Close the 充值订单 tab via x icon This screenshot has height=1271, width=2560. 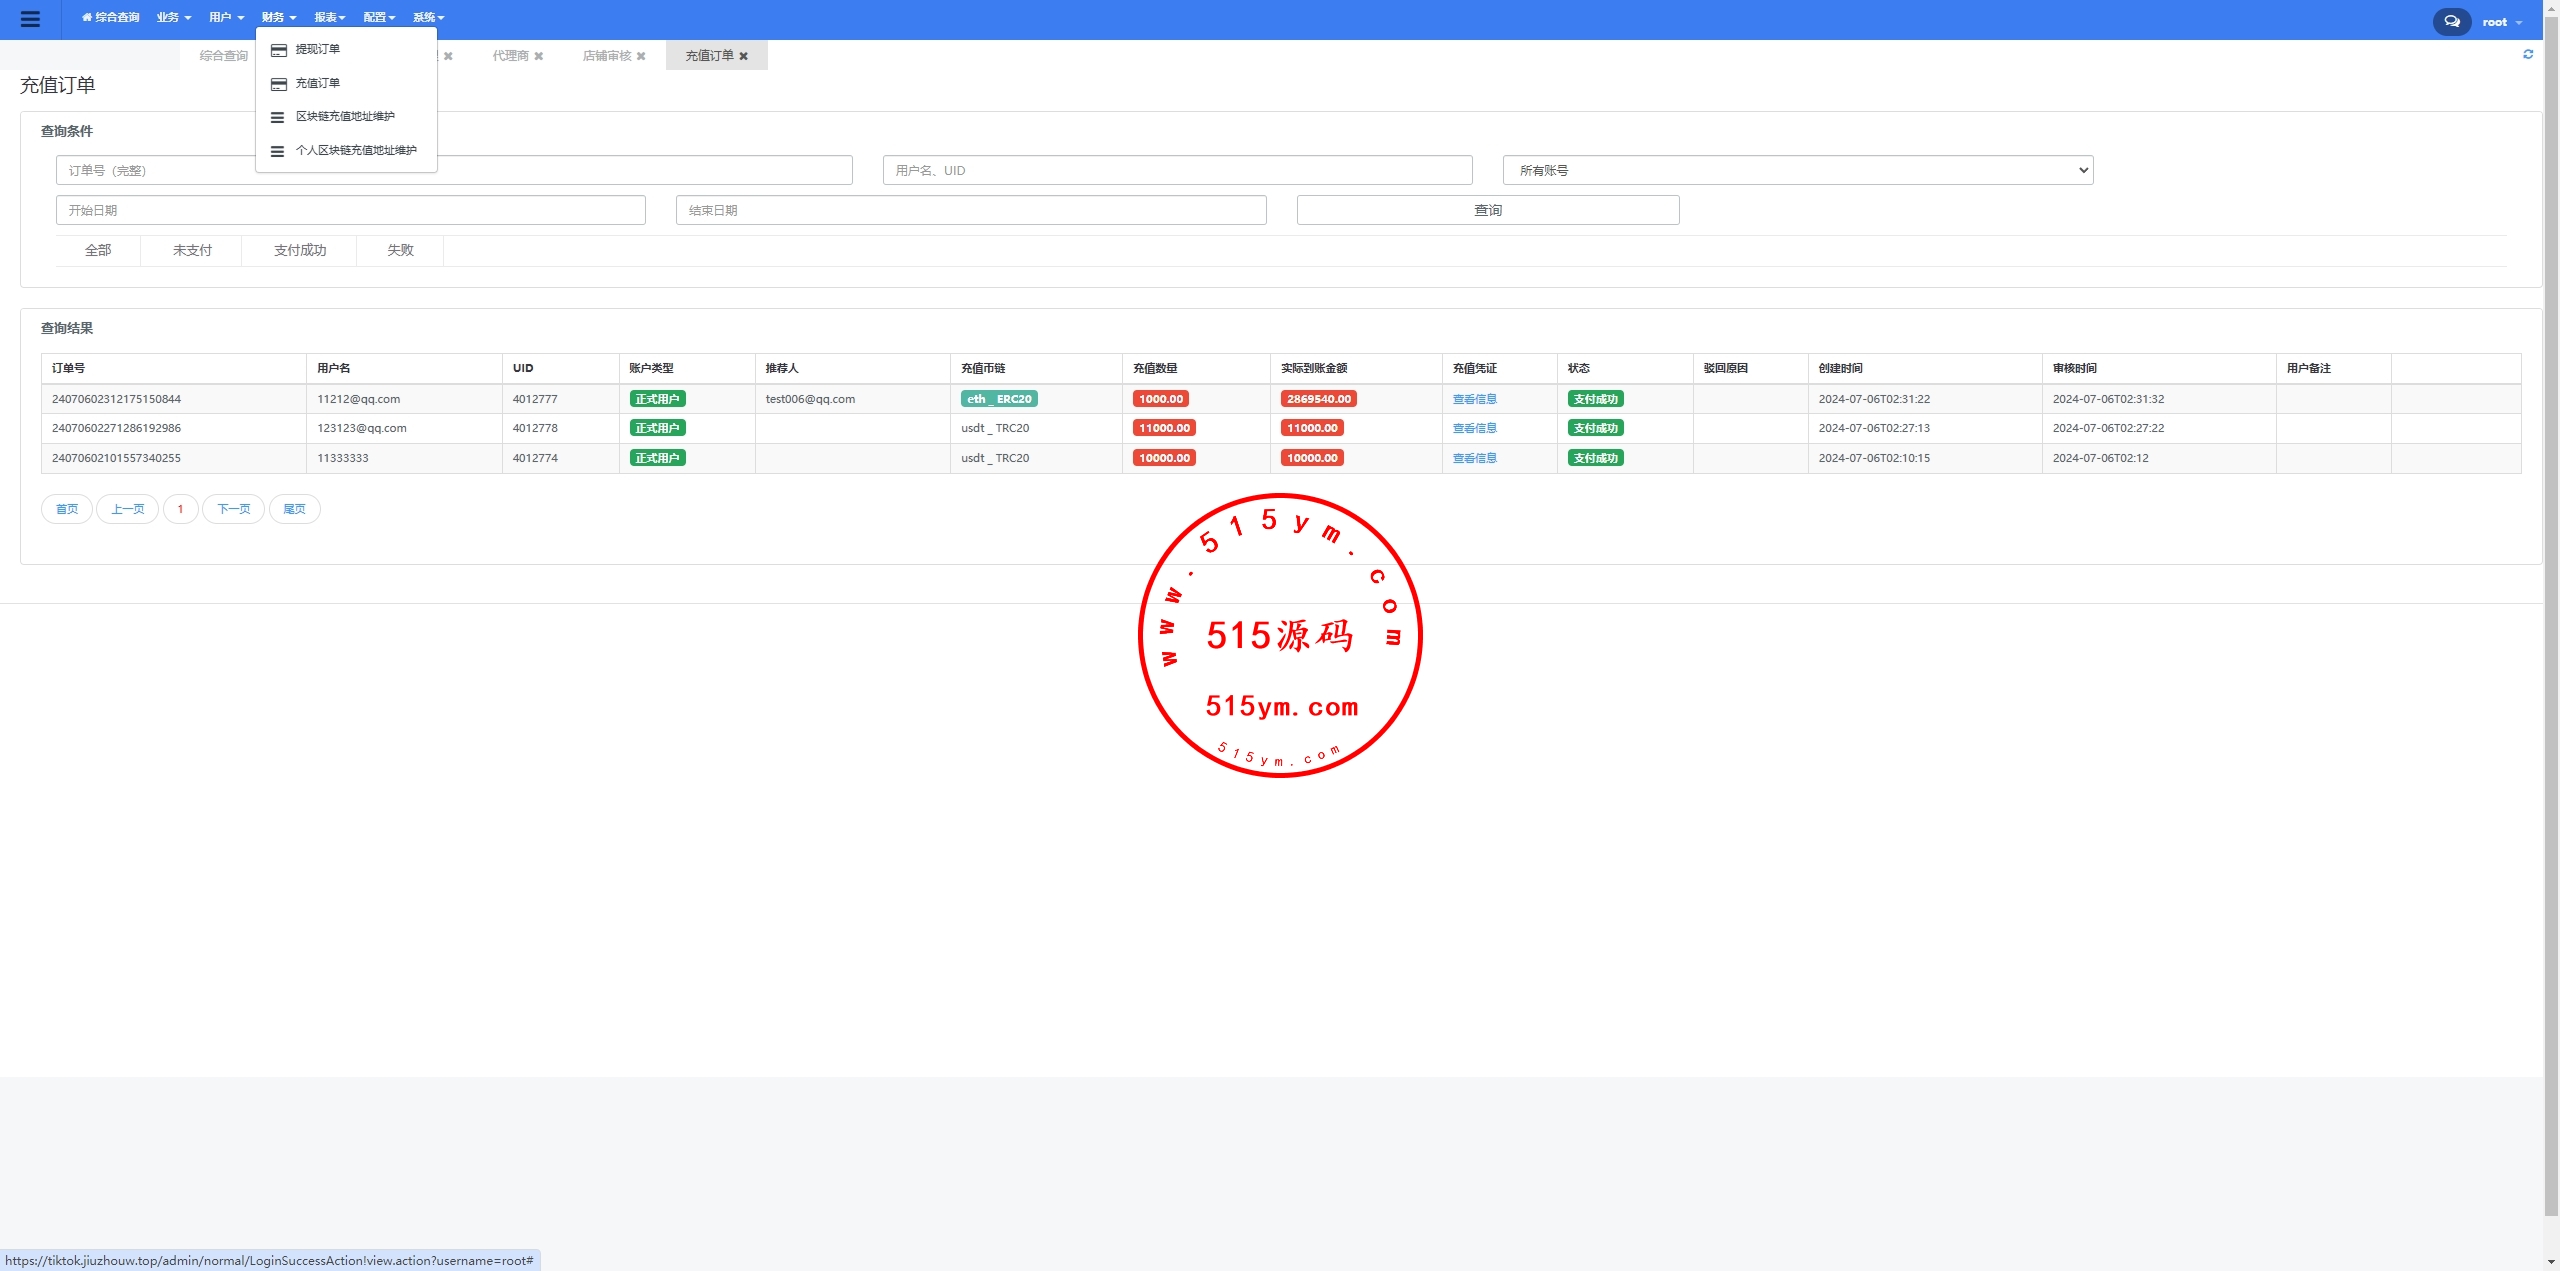pyautogui.click(x=743, y=56)
